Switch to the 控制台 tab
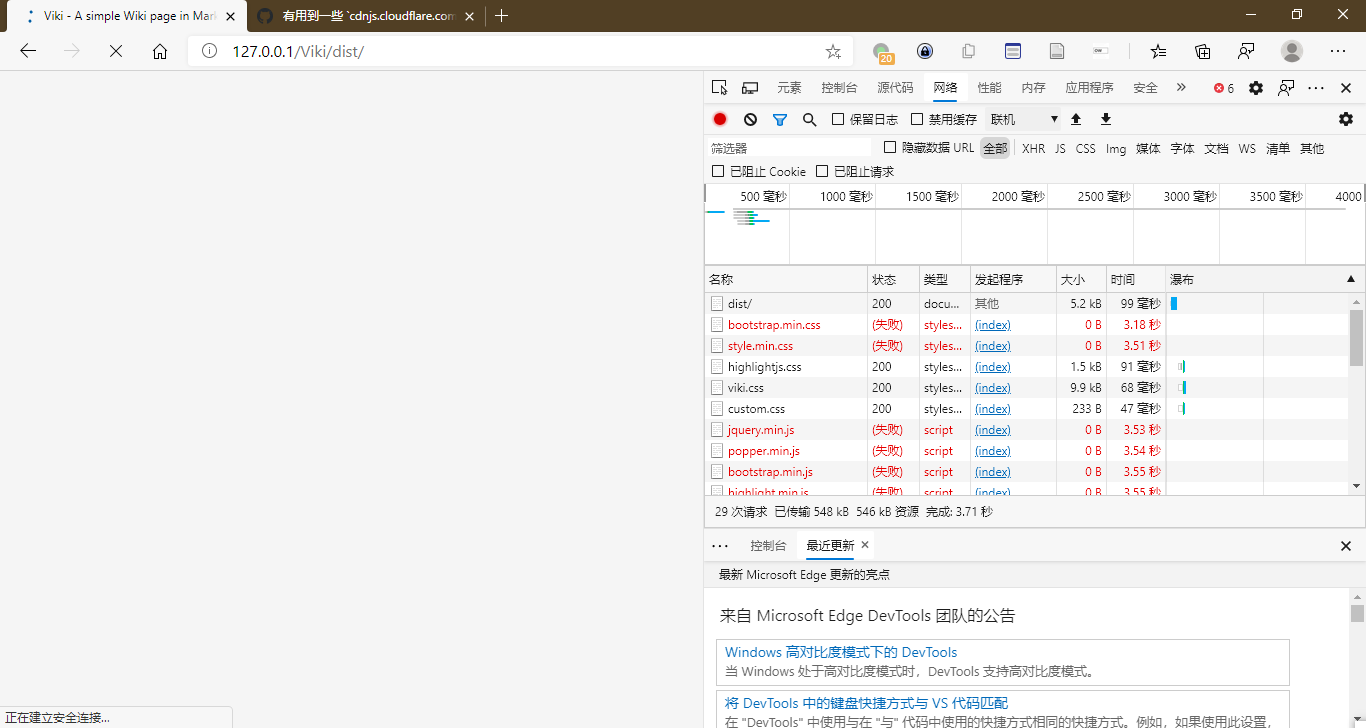The height and width of the screenshot is (728, 1366). 839,87
